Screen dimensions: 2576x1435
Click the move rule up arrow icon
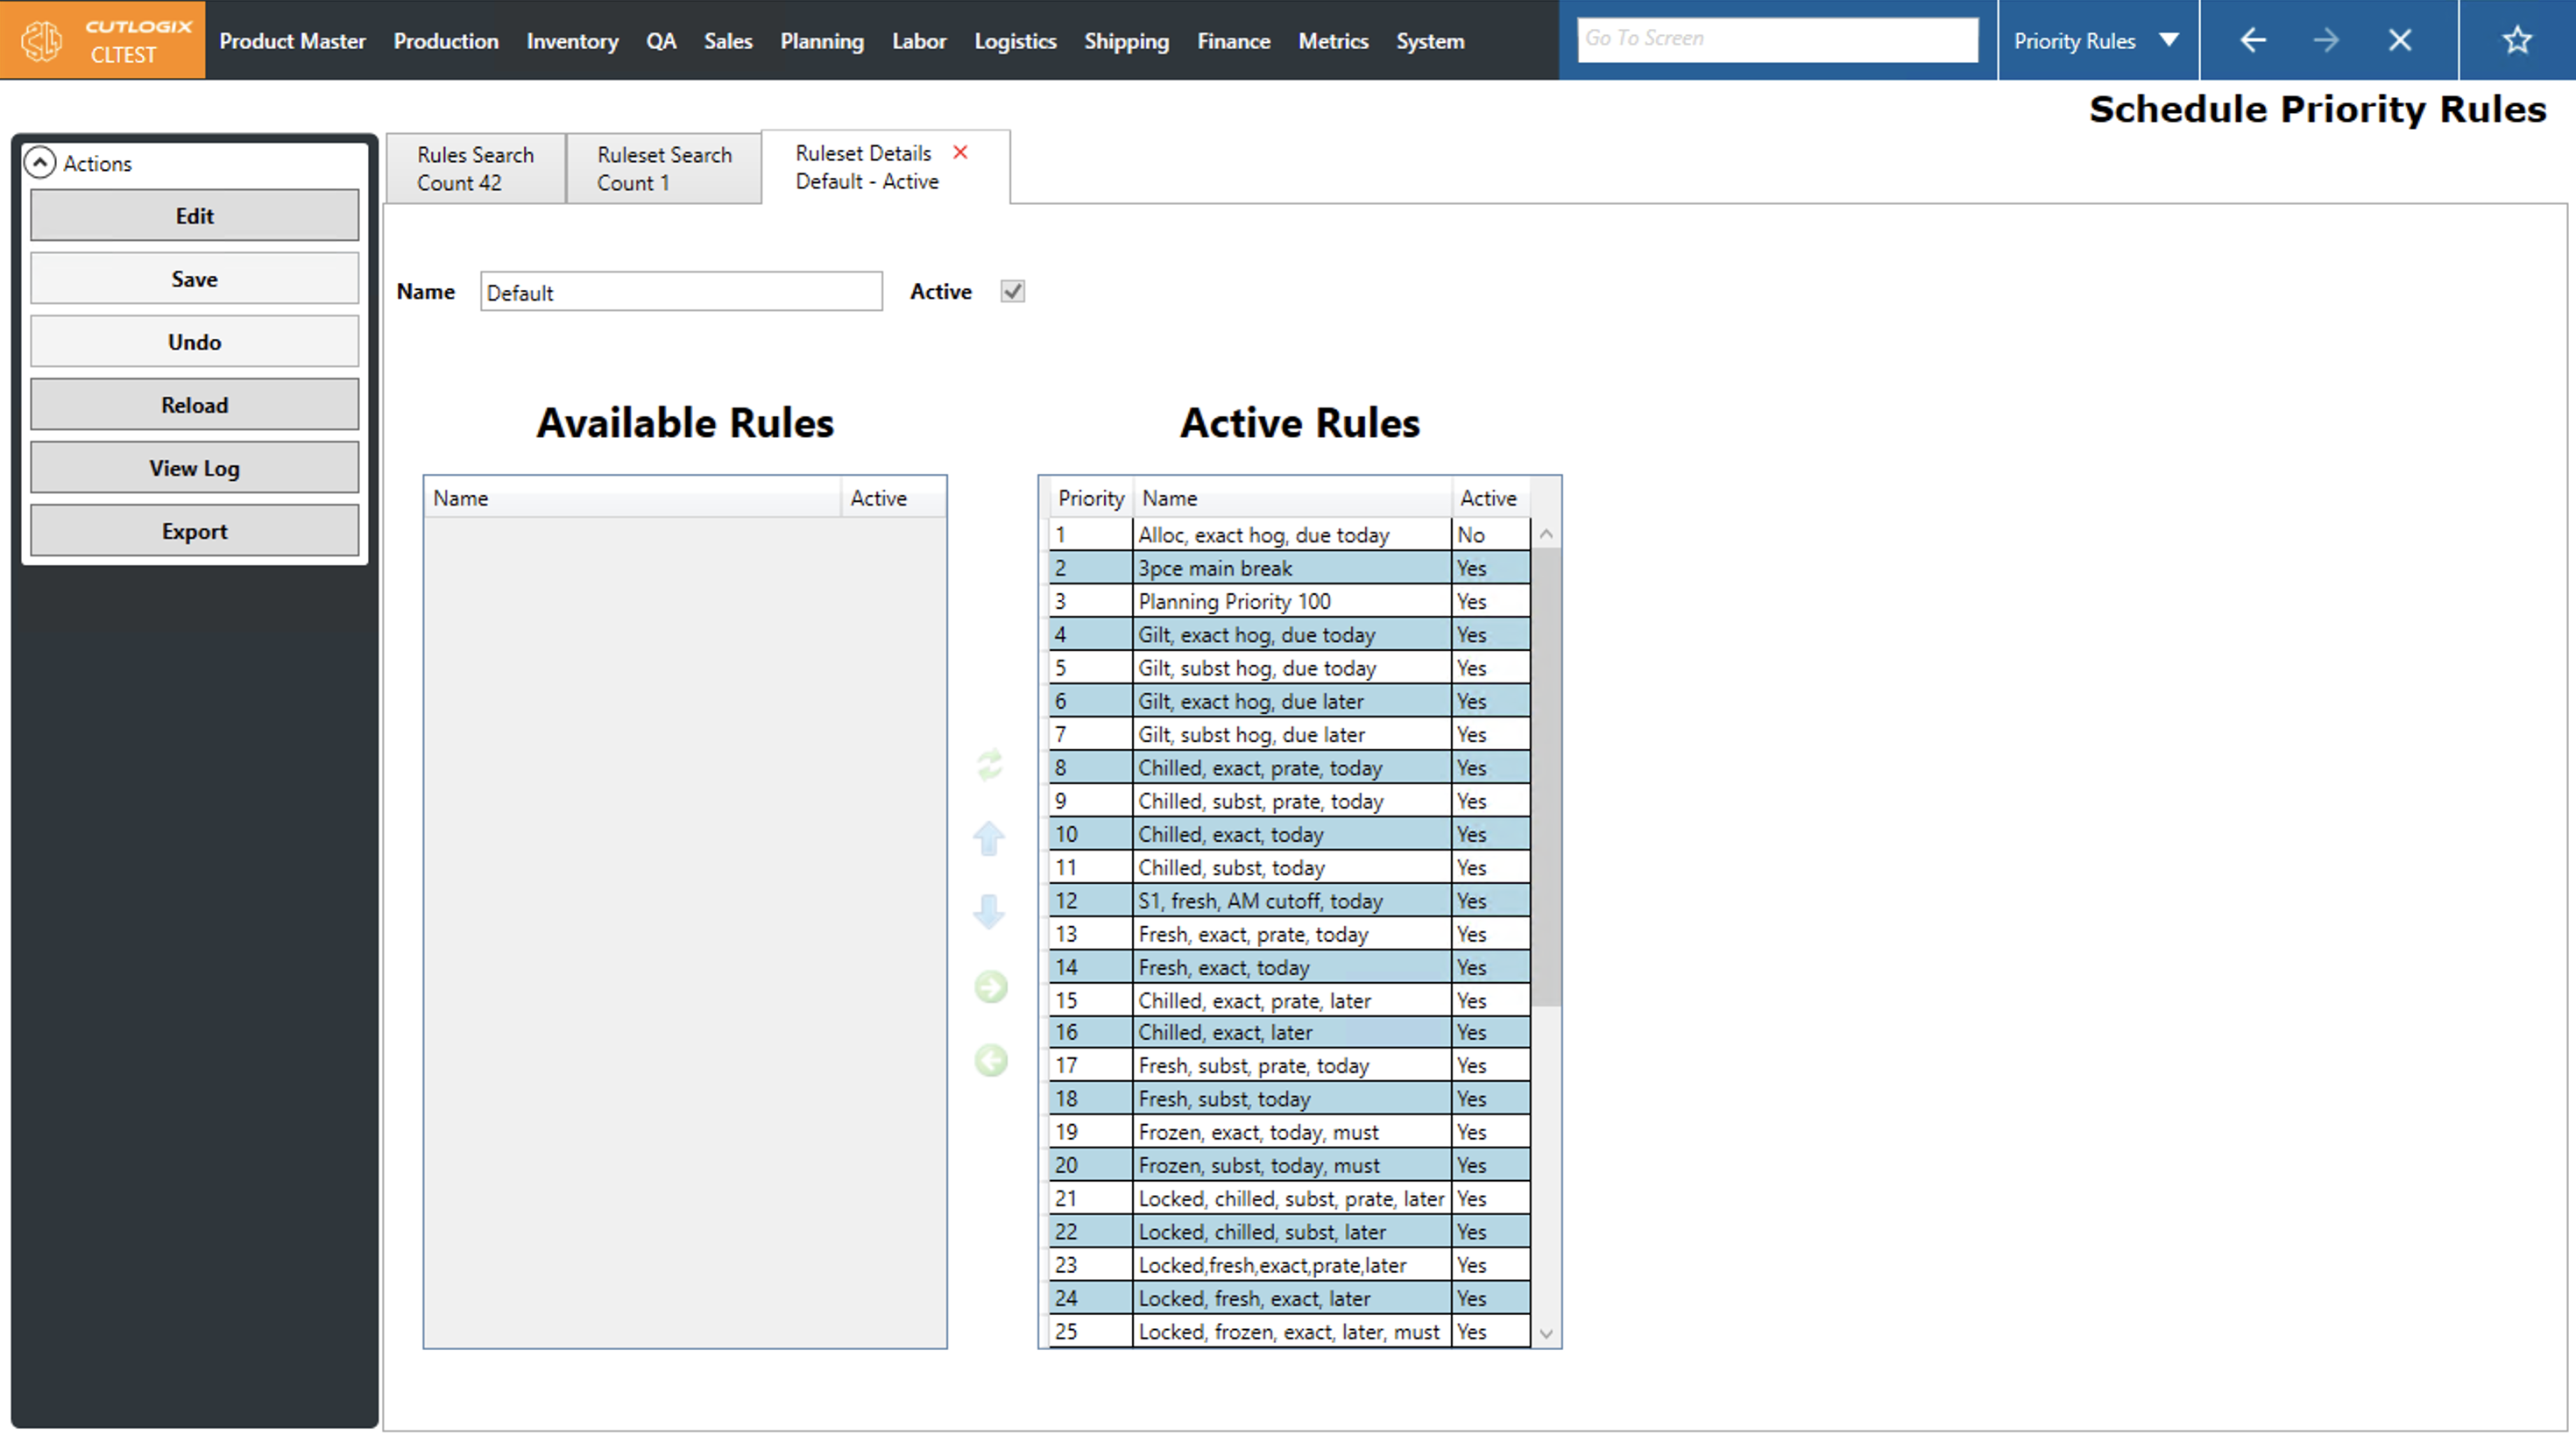pos(989,838)
